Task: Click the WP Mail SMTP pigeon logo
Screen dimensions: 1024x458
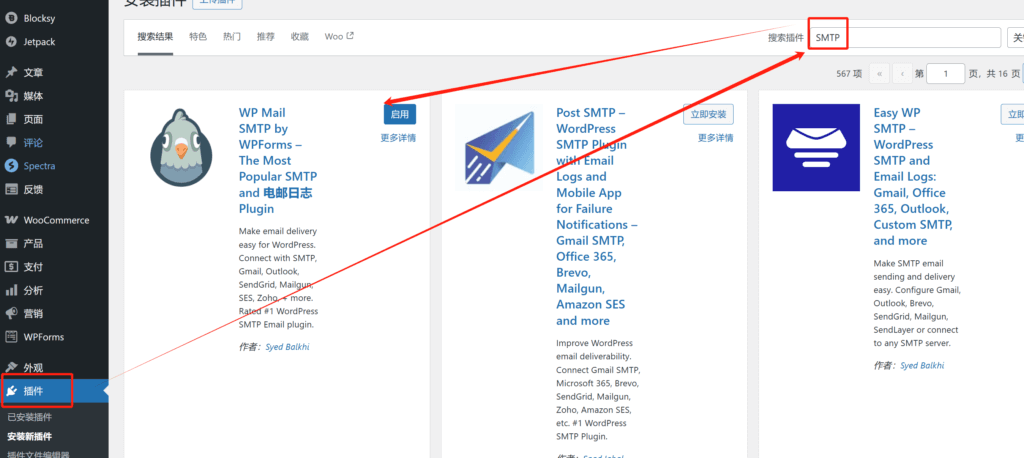Action: coord(181,148)
